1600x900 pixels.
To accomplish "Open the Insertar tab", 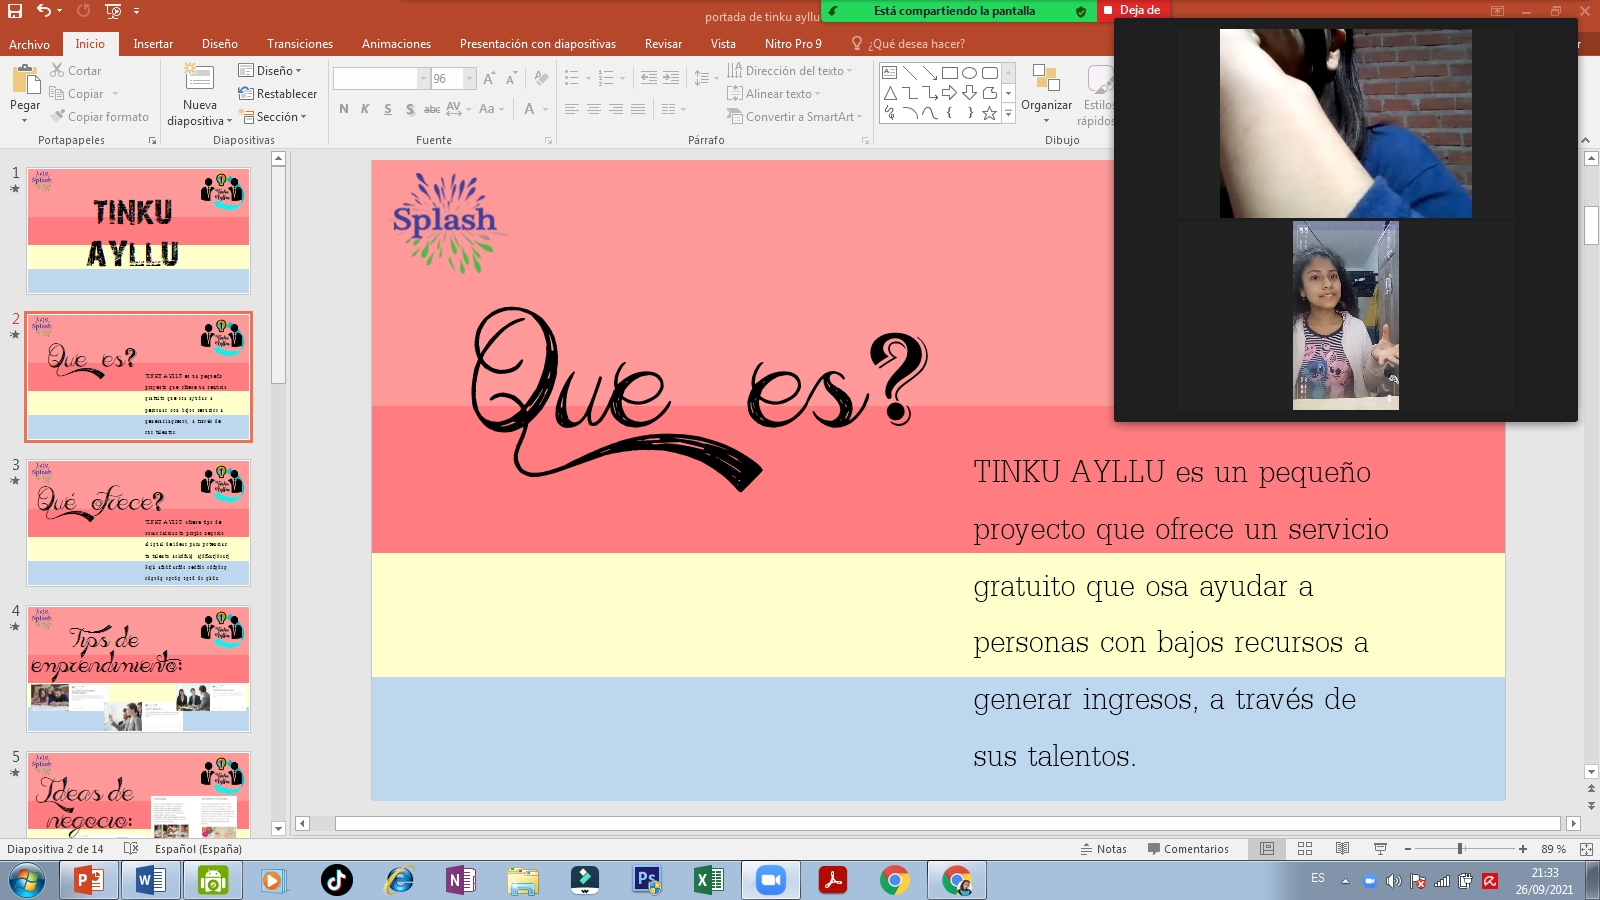I will [153, 44].
